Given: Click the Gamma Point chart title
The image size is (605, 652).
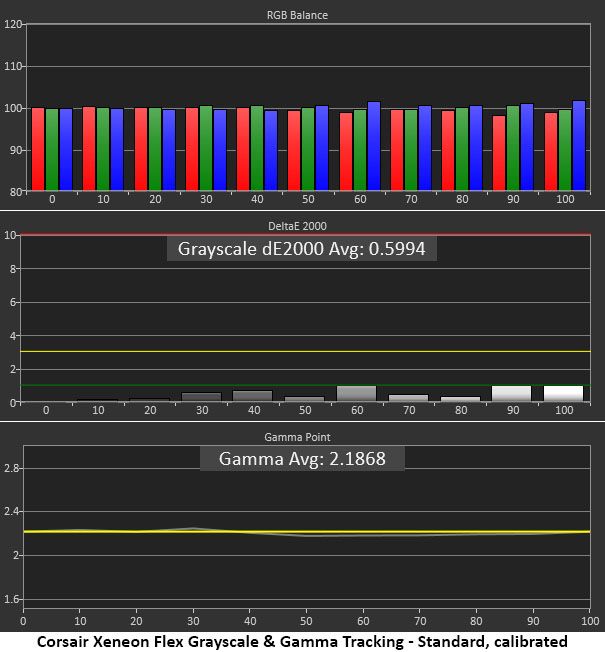Looking at the screenshot, I should [x=297, y=437].
